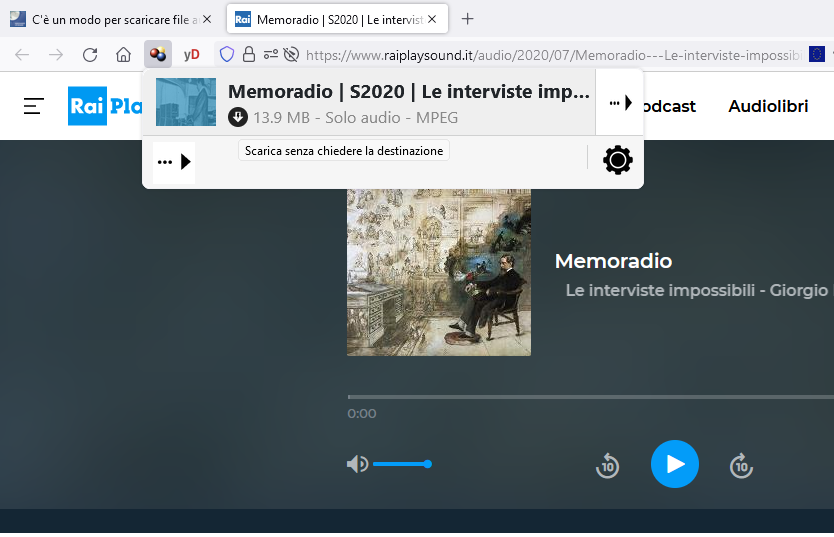
Task: Open DownloadHelper settings gear
Action: tap(618, 160)
